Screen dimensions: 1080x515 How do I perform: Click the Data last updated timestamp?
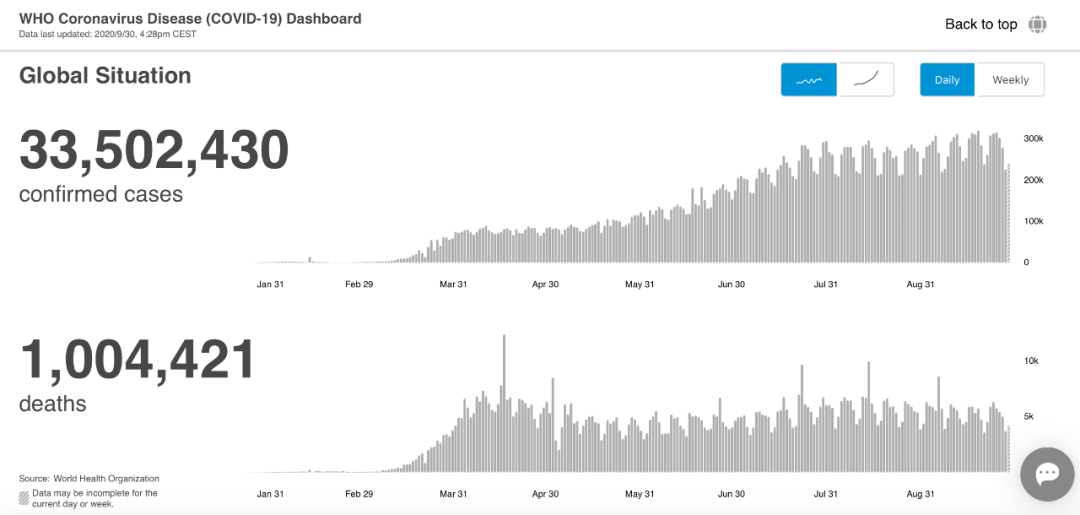[108, 34]
